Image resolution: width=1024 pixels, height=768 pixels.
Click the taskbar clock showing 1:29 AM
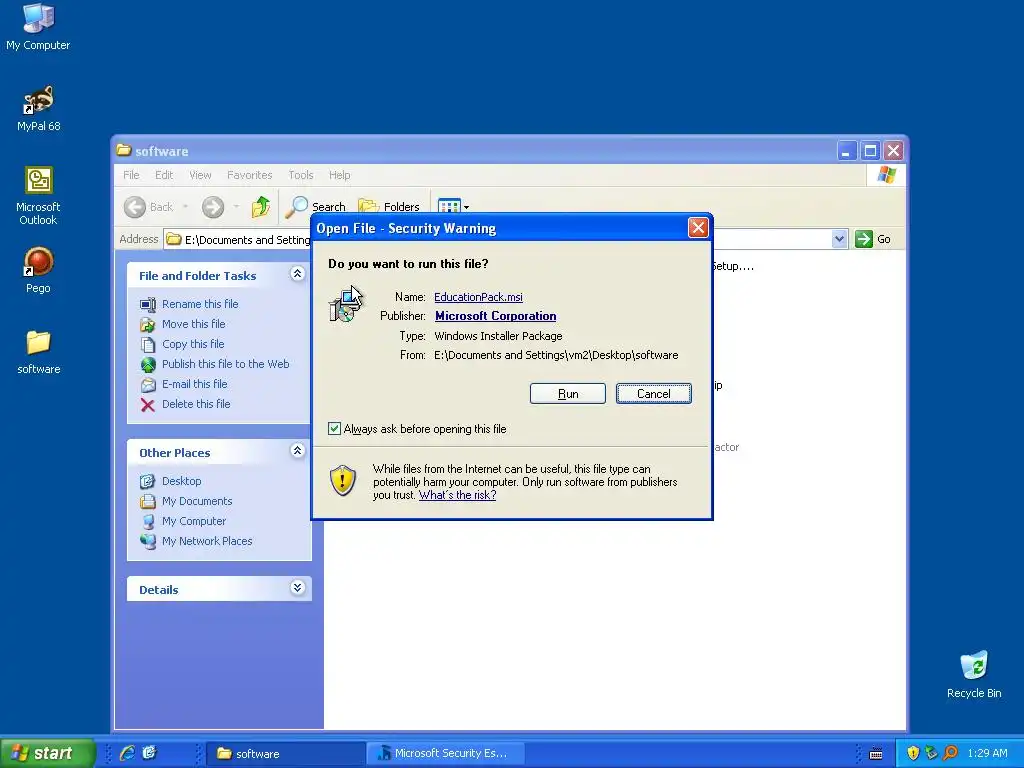[x=987, y=754]
